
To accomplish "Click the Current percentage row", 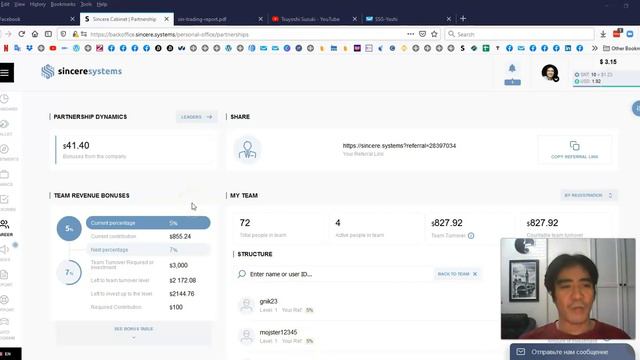I will [148, 223].
